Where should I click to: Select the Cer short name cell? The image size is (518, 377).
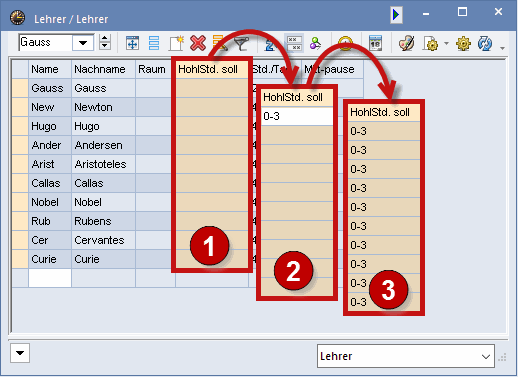50,240
